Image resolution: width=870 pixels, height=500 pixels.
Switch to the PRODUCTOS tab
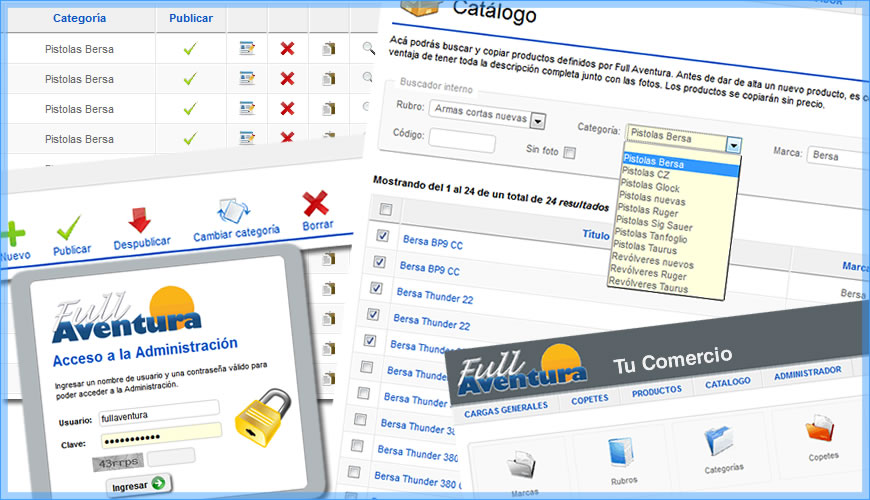coord(656,391)
